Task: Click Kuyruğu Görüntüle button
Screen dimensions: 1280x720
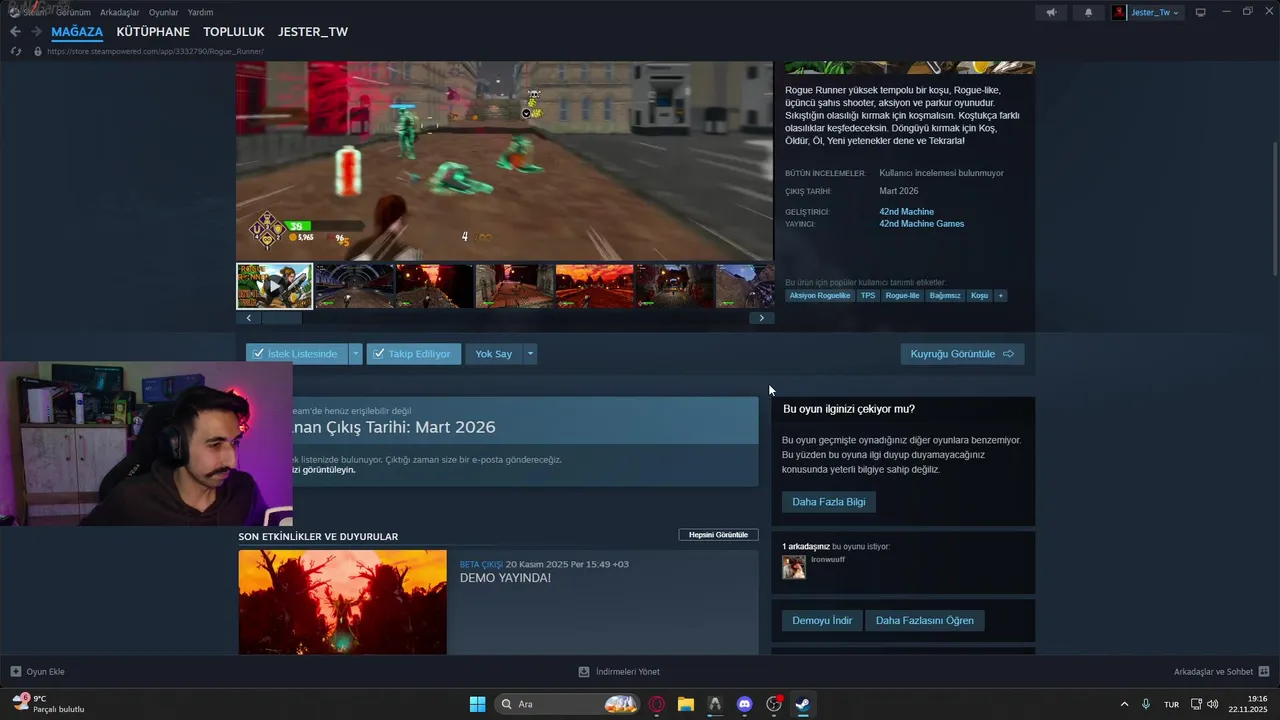Action: point(962,354)
